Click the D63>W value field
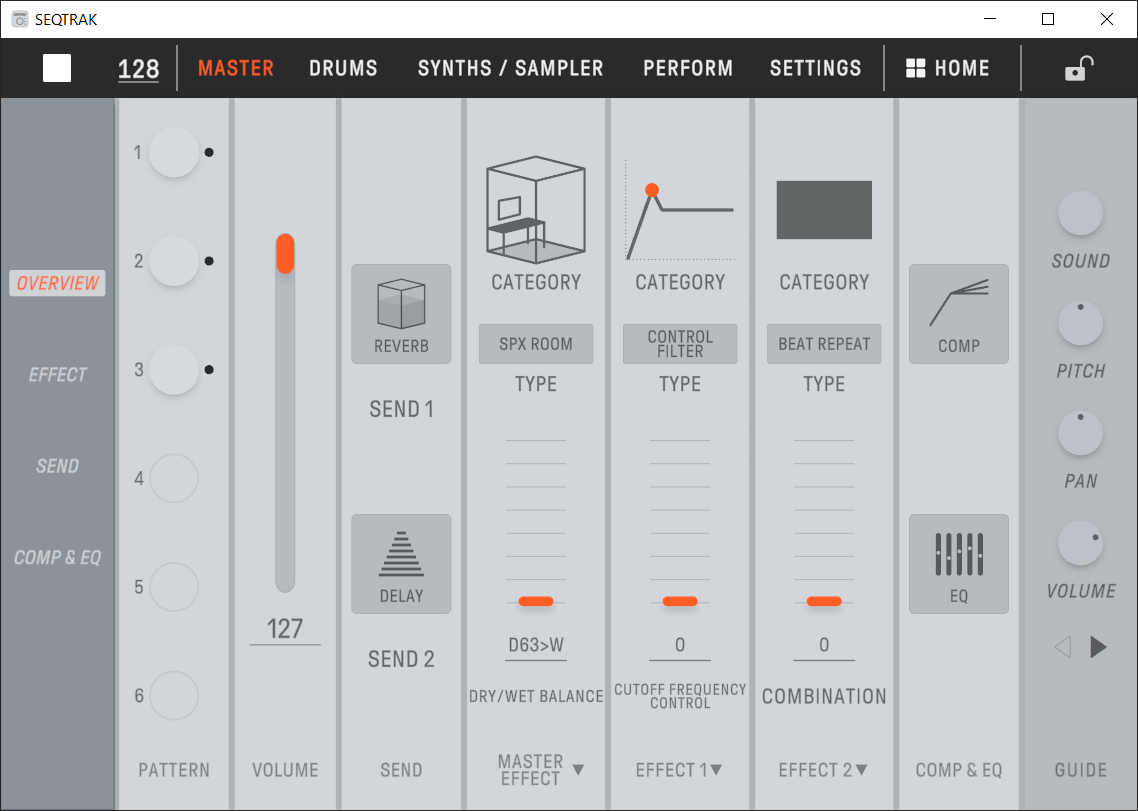 coord(536,645)
